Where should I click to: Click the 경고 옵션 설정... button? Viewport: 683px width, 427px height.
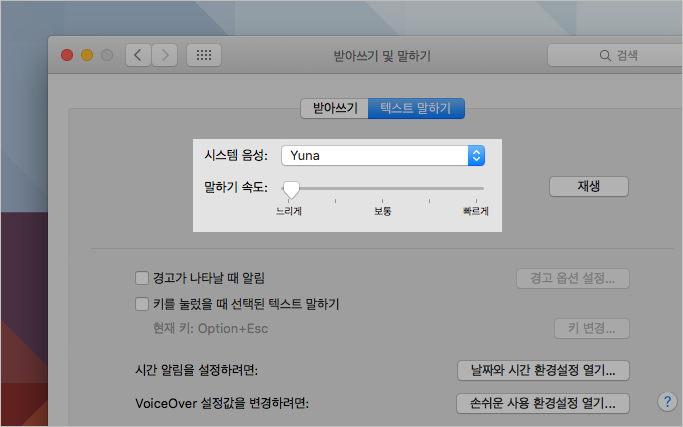[573, 278]
